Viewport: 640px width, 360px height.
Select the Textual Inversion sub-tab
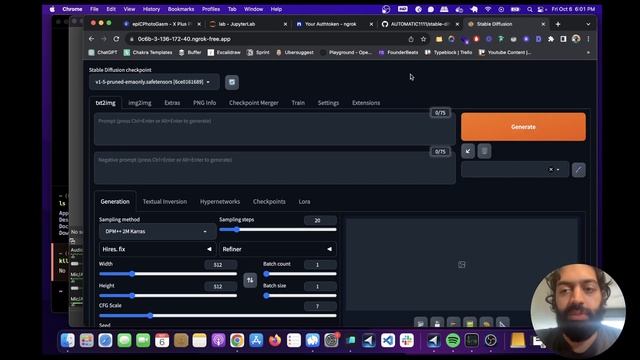[x=164, y=202]
